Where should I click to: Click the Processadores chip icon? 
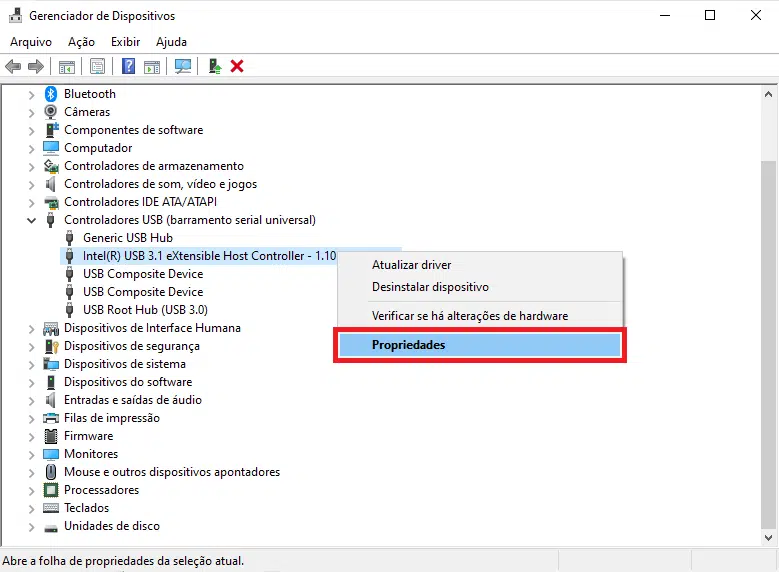click(51, 490)
